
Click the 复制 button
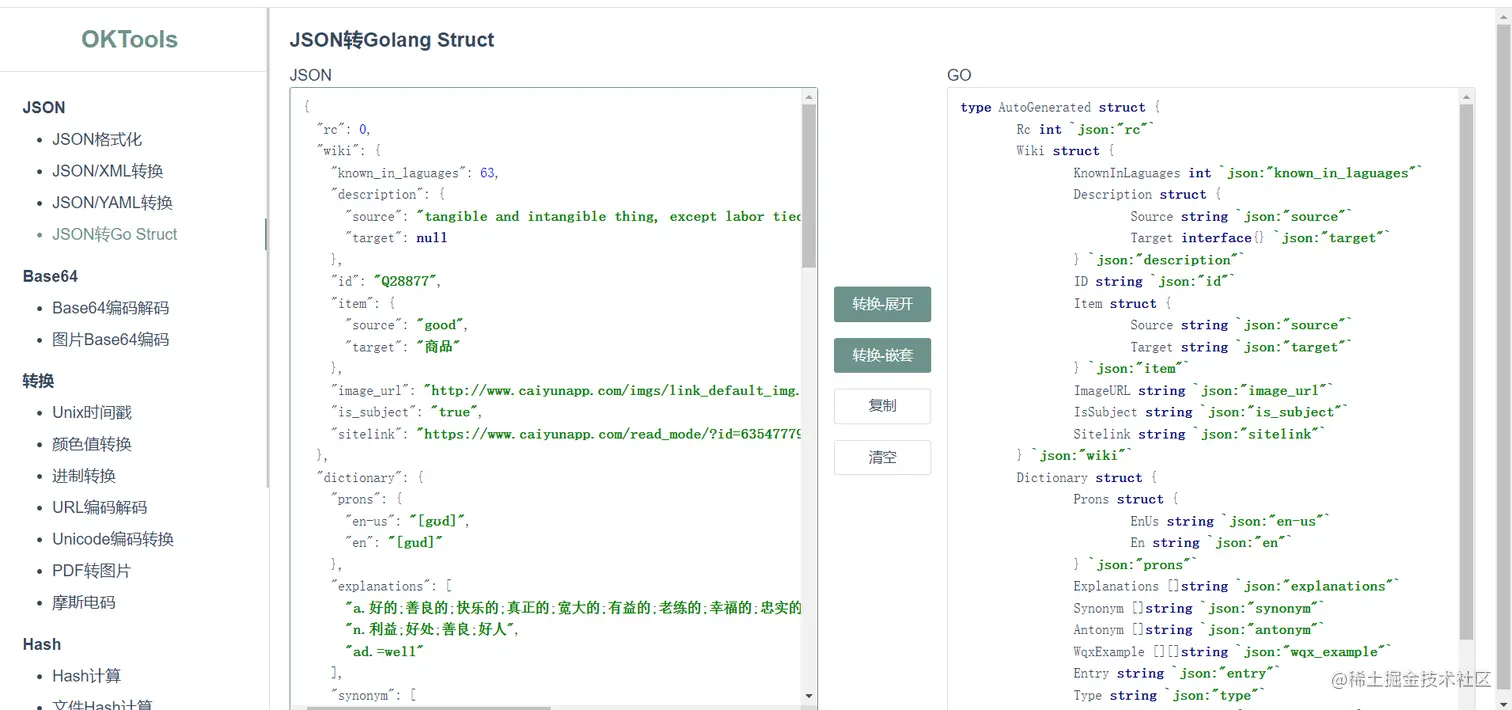(882, 406)
